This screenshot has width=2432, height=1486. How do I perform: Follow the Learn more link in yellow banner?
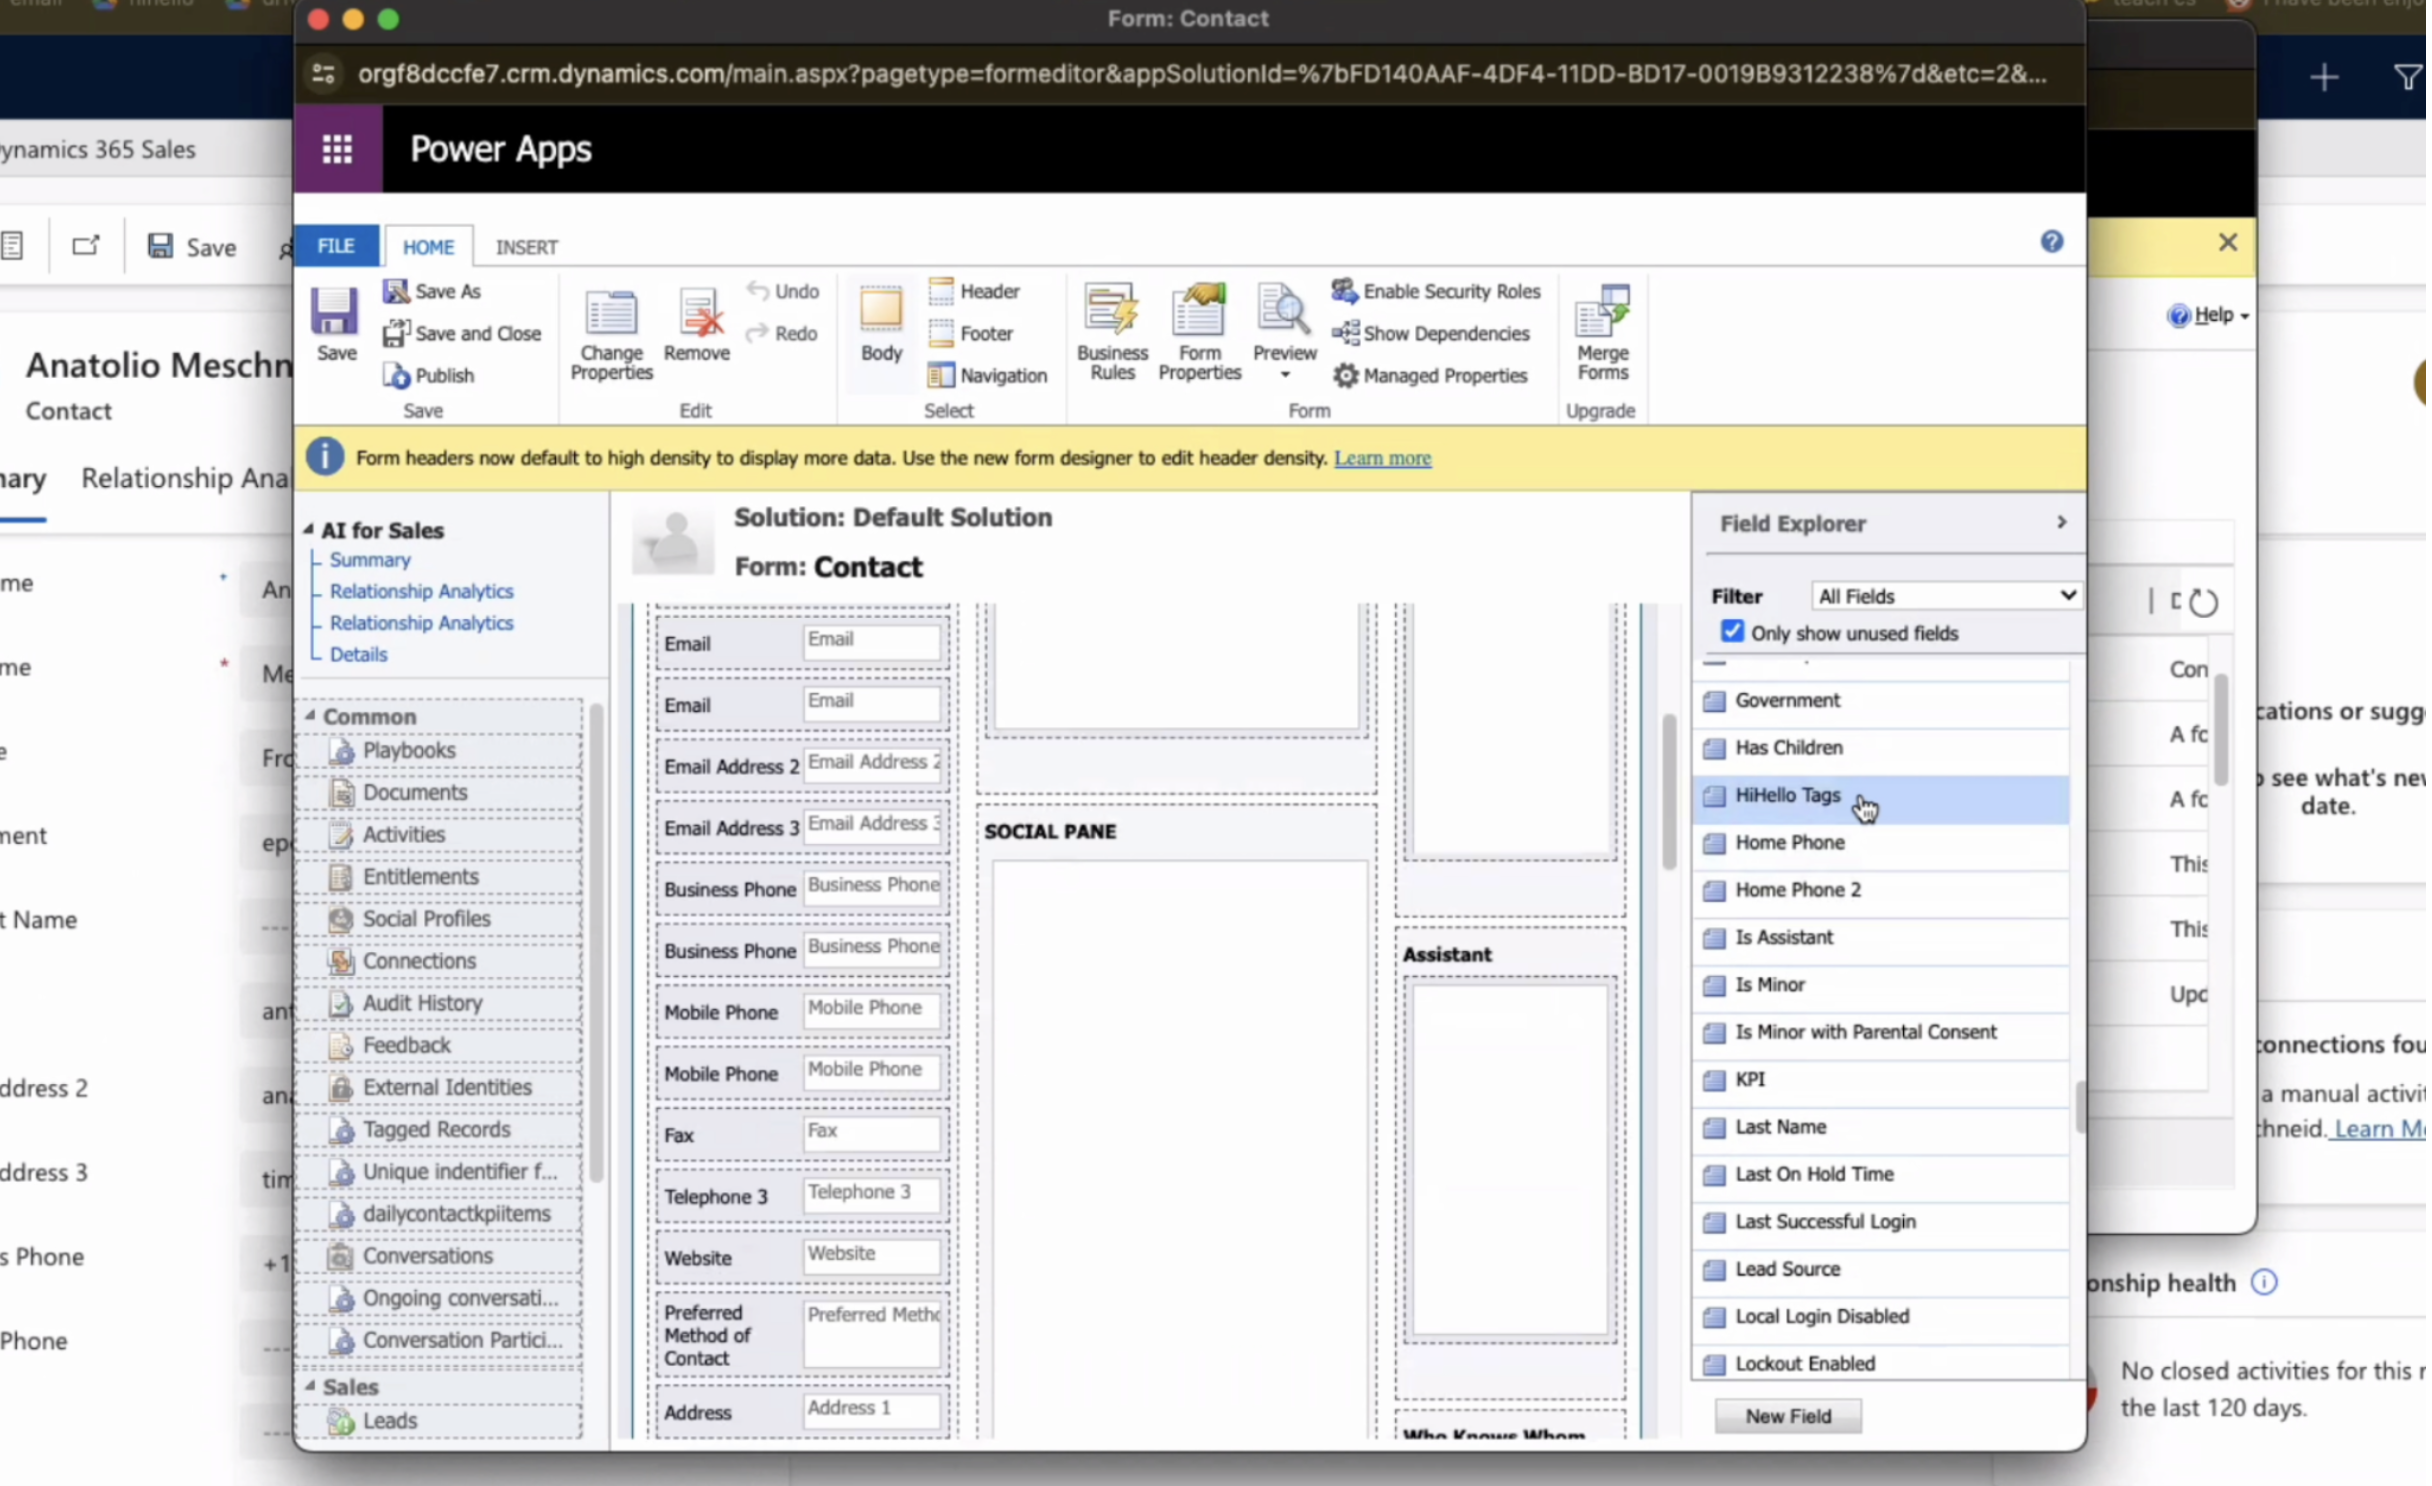1385,458
